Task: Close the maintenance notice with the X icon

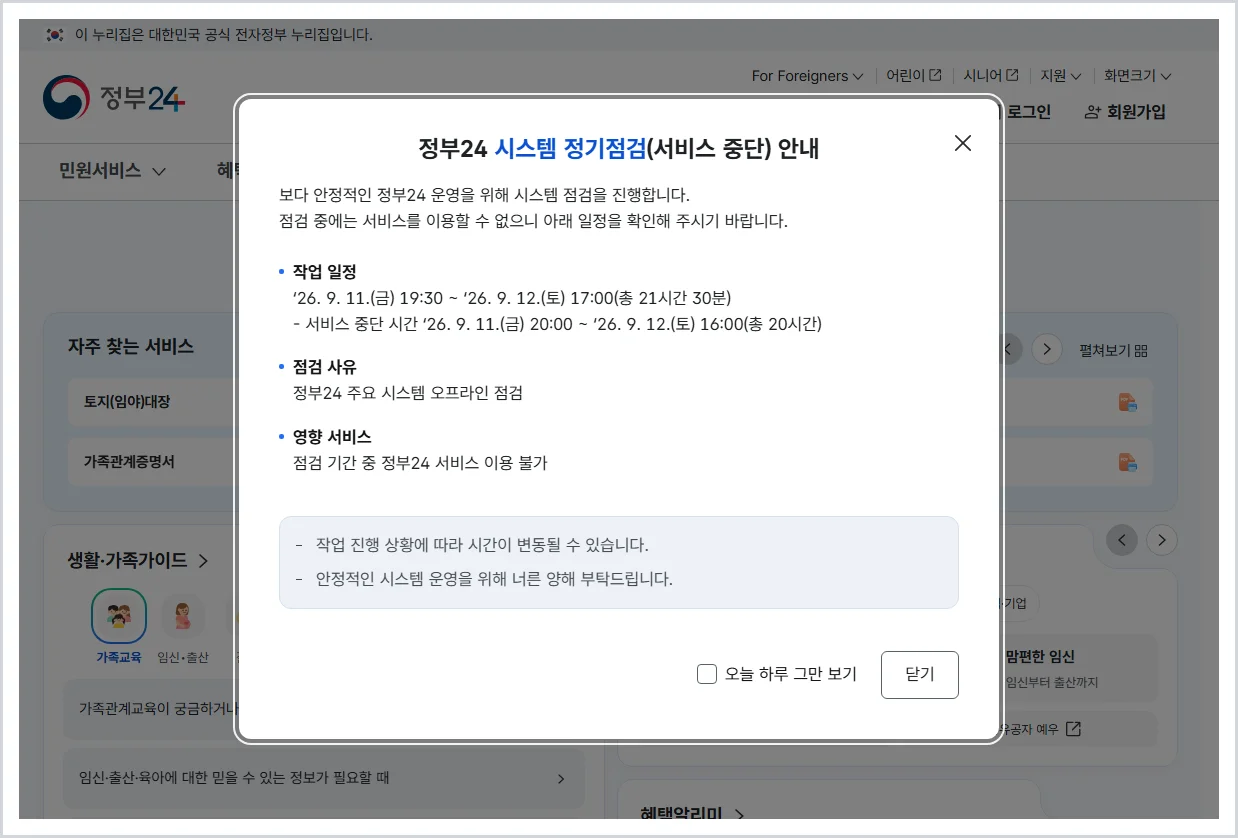Action: pyautogui.click(x=963, y=143)
